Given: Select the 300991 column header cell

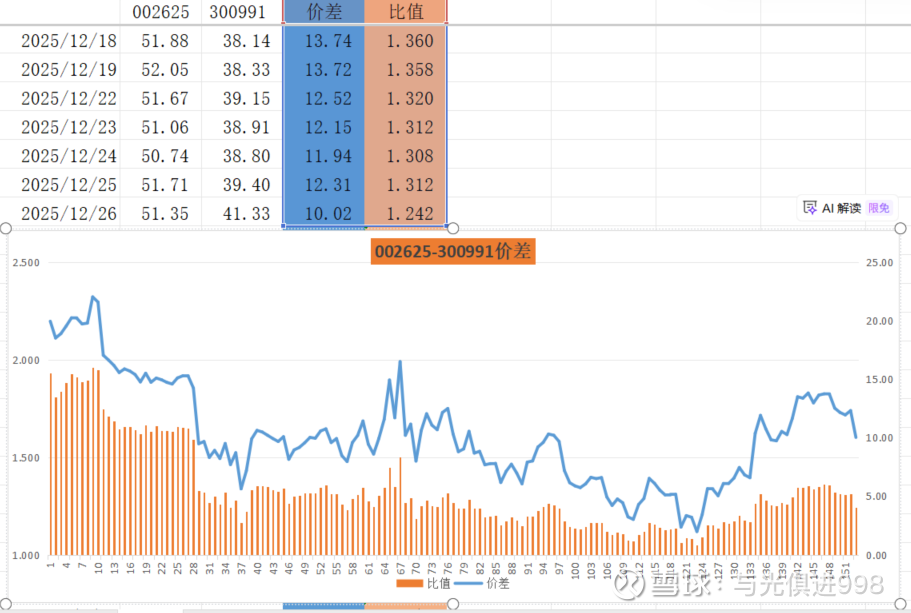Looking at the screenshot, I should (x=241, y=12).
